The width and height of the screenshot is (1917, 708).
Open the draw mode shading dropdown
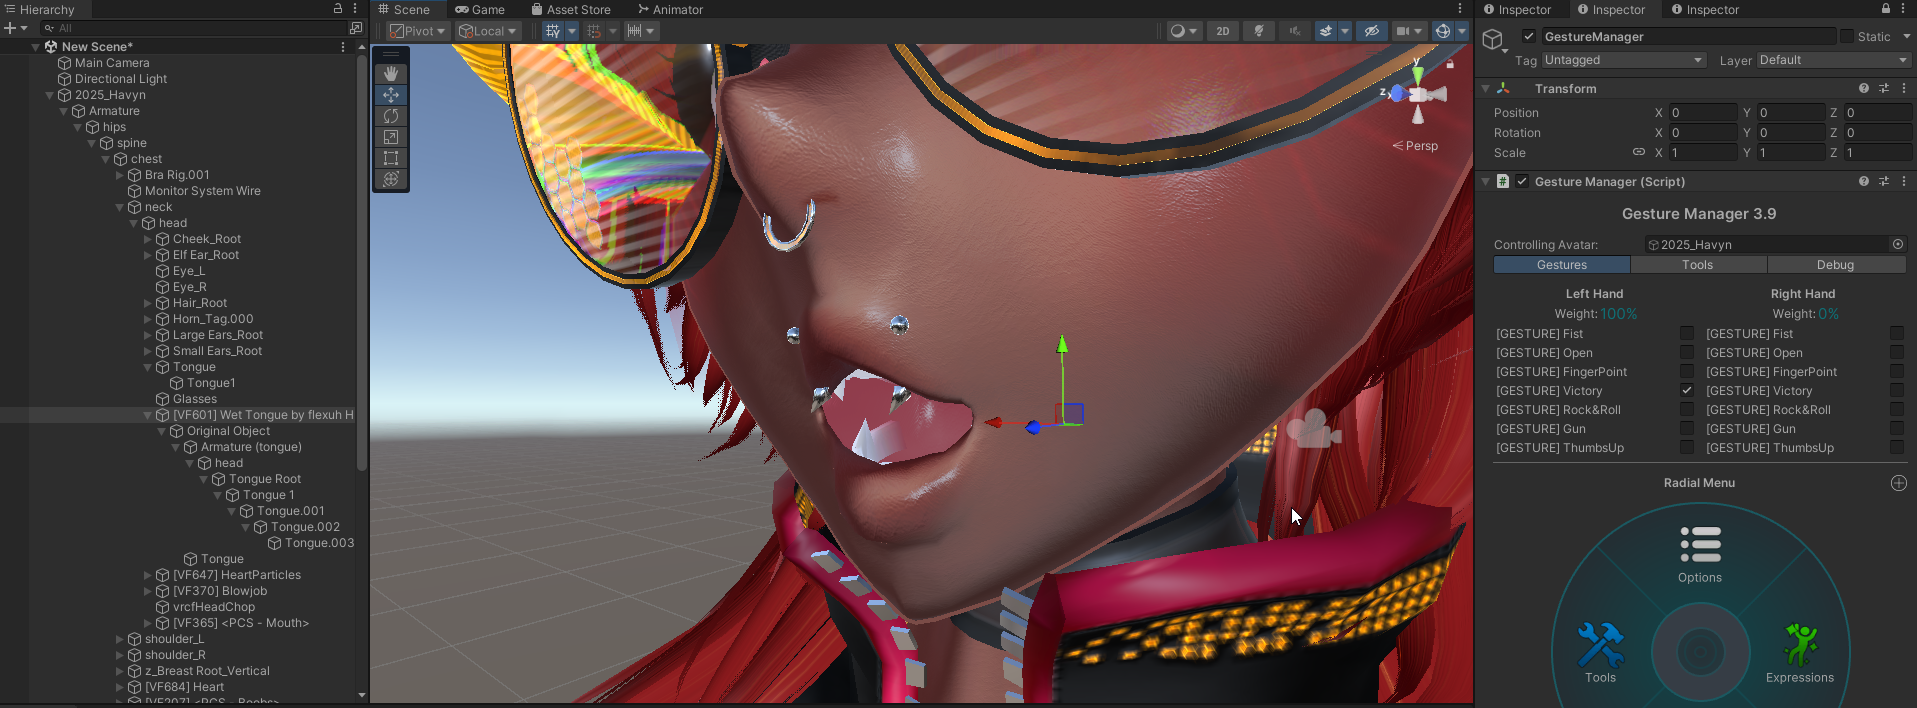1184,31
